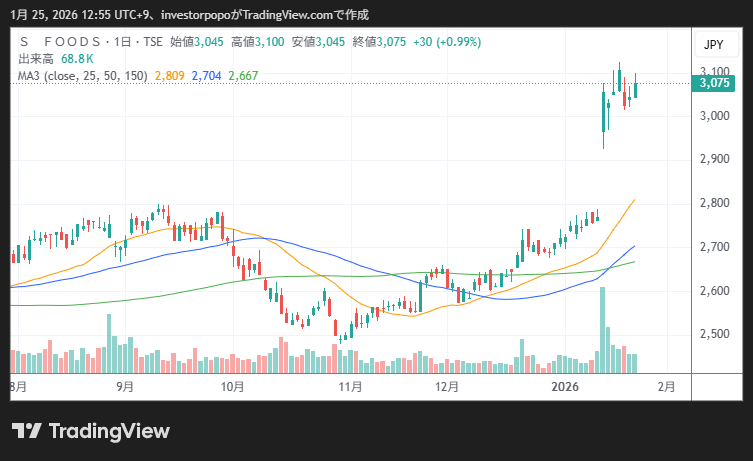753x461 pixels.
Task: Click the current price tag 3,075
Action: (713, 83)
